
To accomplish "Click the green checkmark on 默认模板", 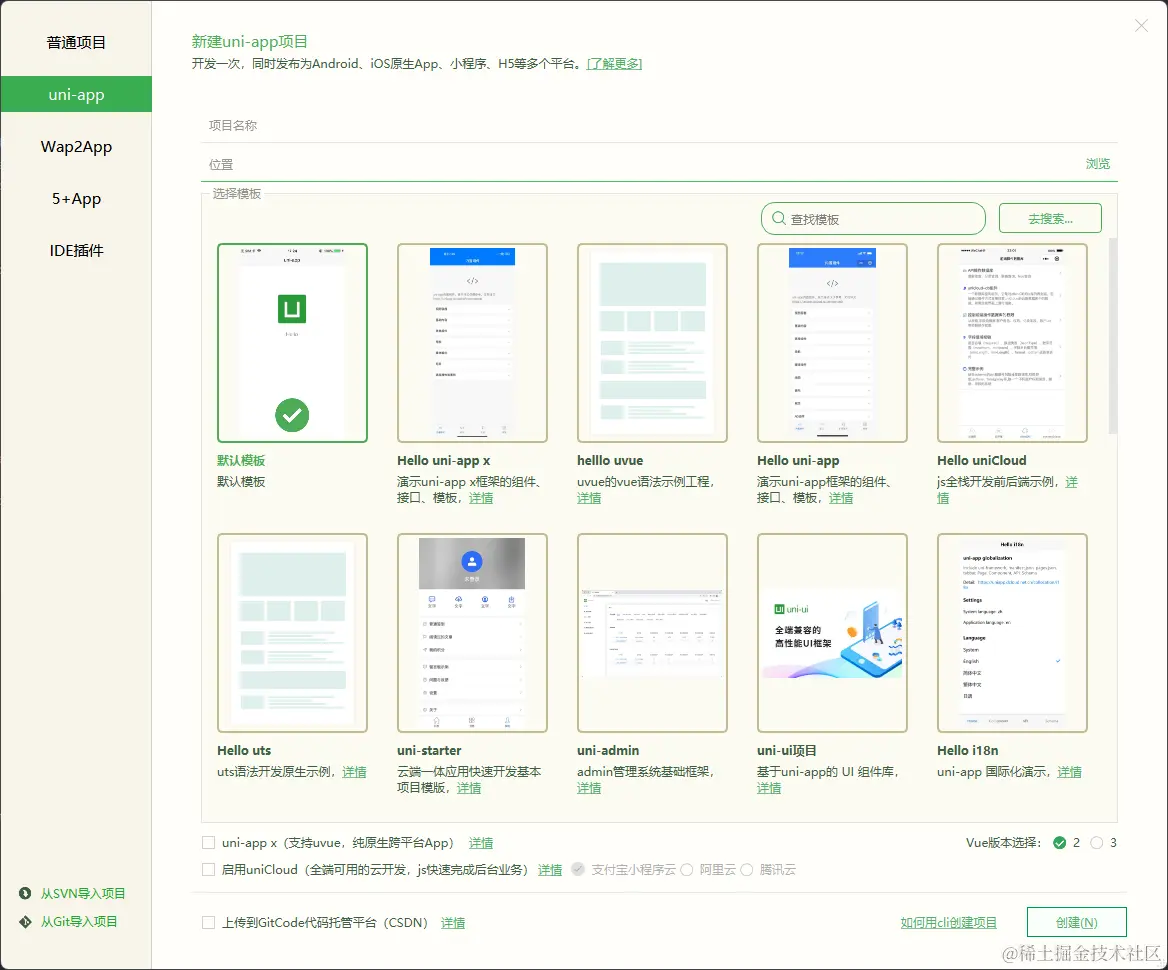I will coord(292,415).
